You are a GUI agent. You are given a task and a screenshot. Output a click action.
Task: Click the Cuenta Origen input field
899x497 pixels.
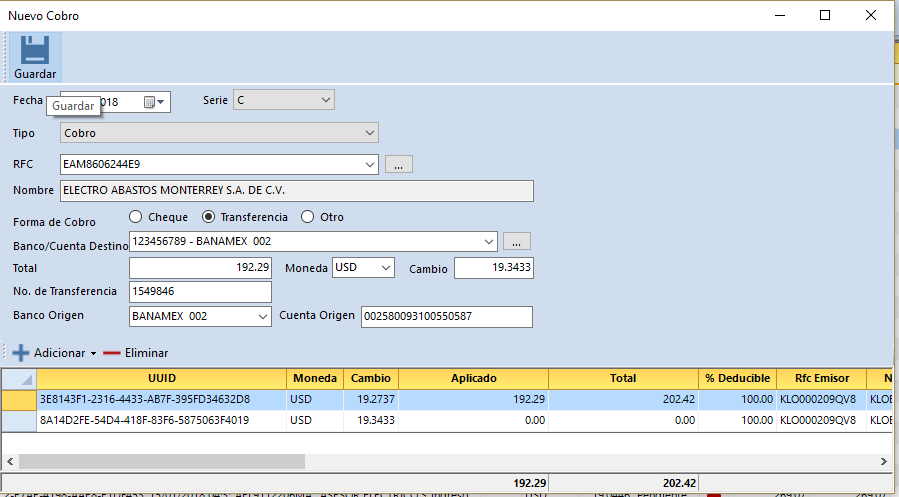[446, 316]
